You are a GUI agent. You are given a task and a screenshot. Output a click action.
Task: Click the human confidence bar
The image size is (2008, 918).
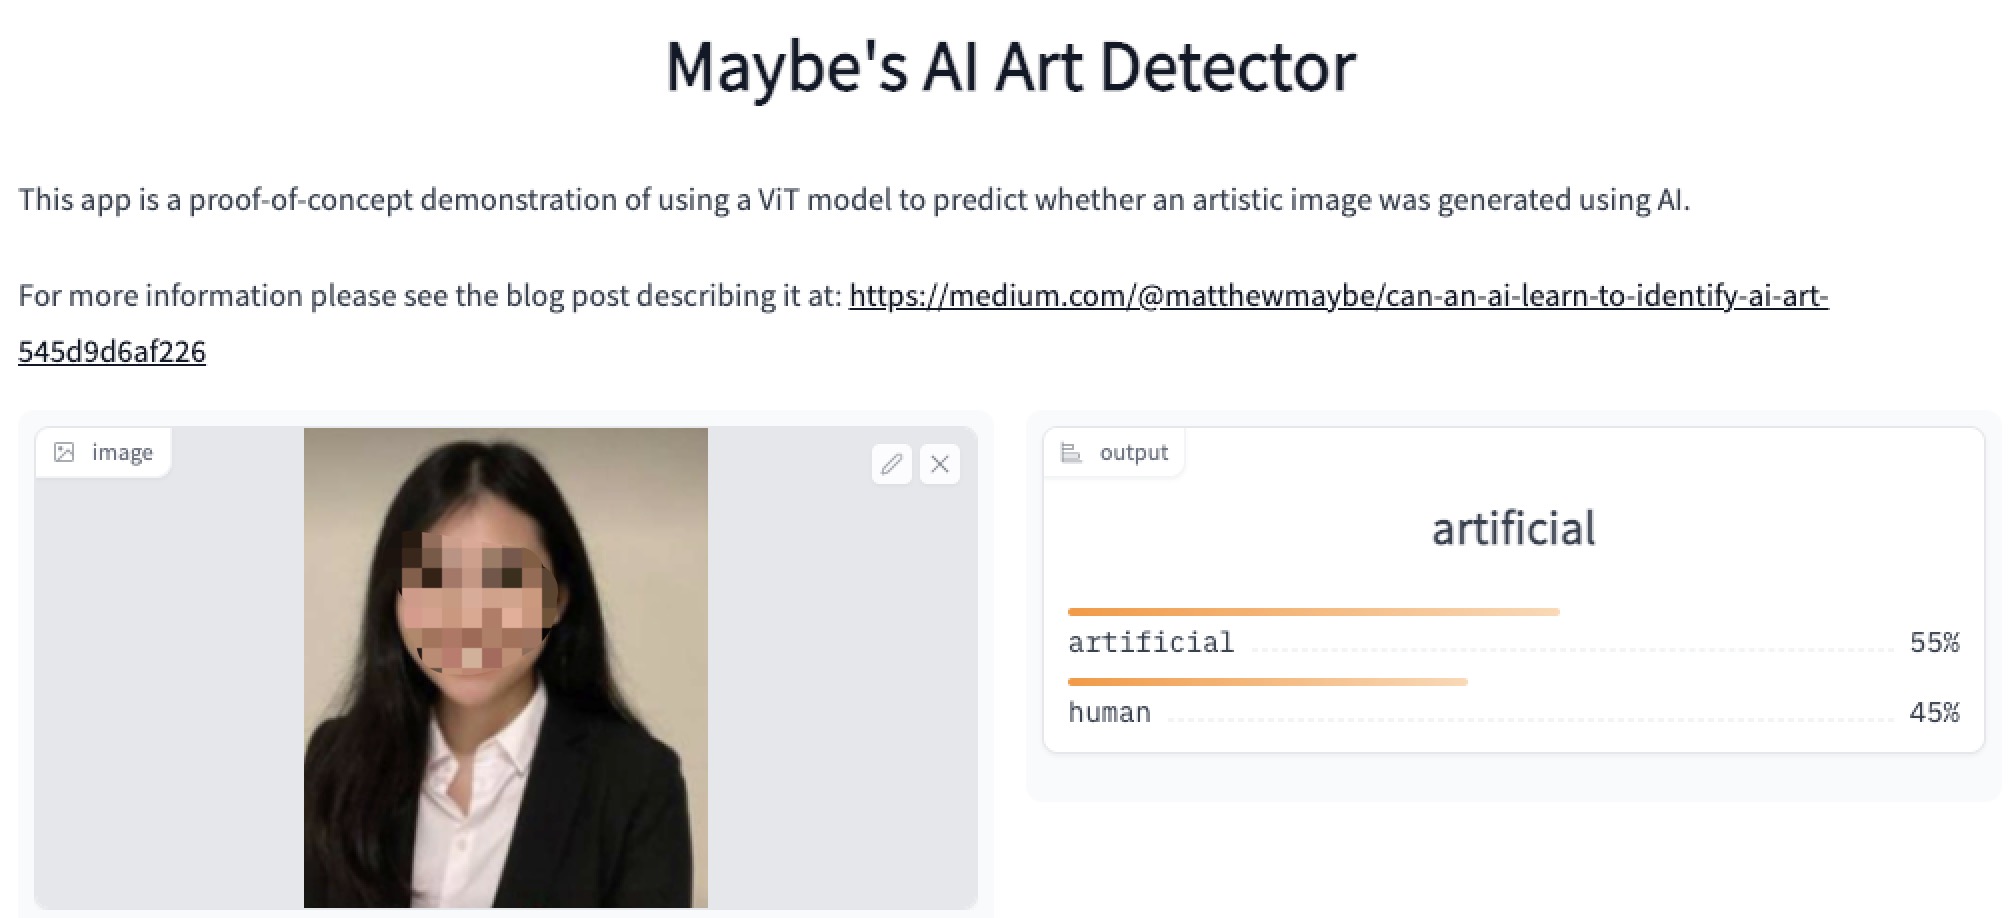1267,682
